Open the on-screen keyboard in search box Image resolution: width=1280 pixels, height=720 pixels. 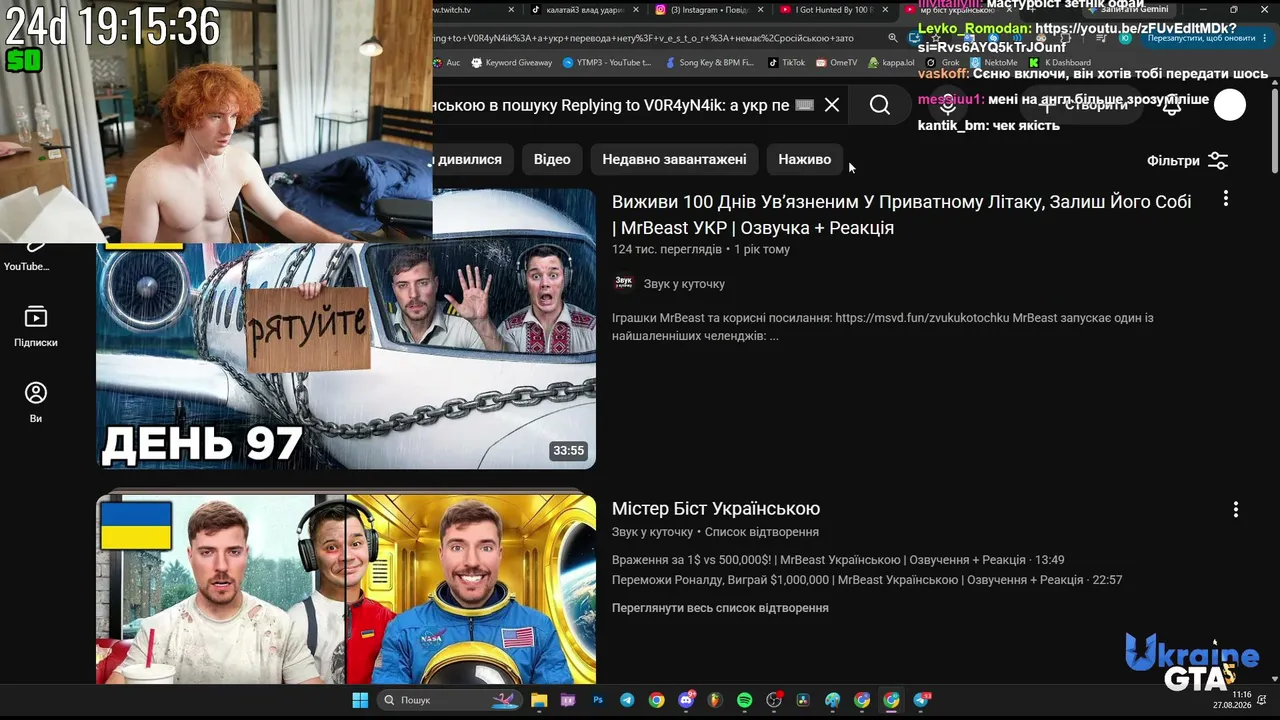coord(804,105)
